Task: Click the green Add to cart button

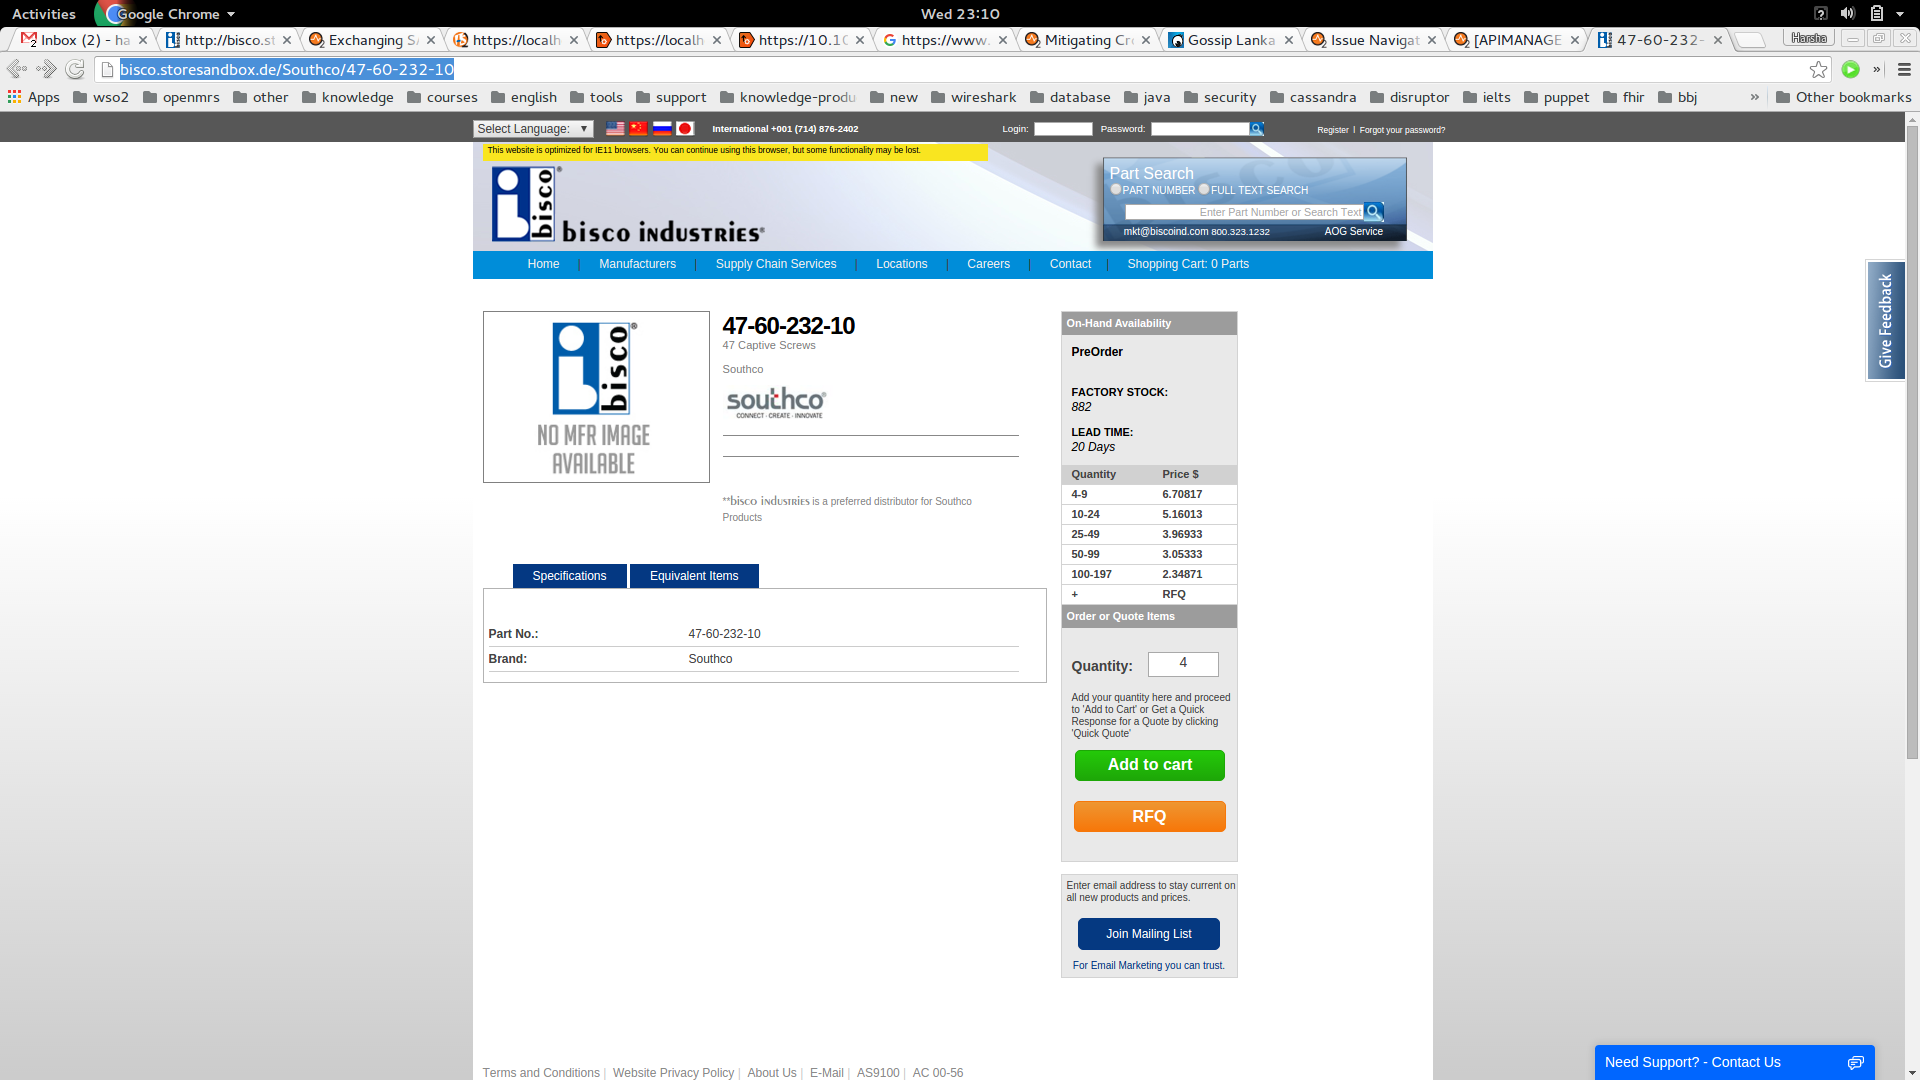Action: click(1149, 765)
